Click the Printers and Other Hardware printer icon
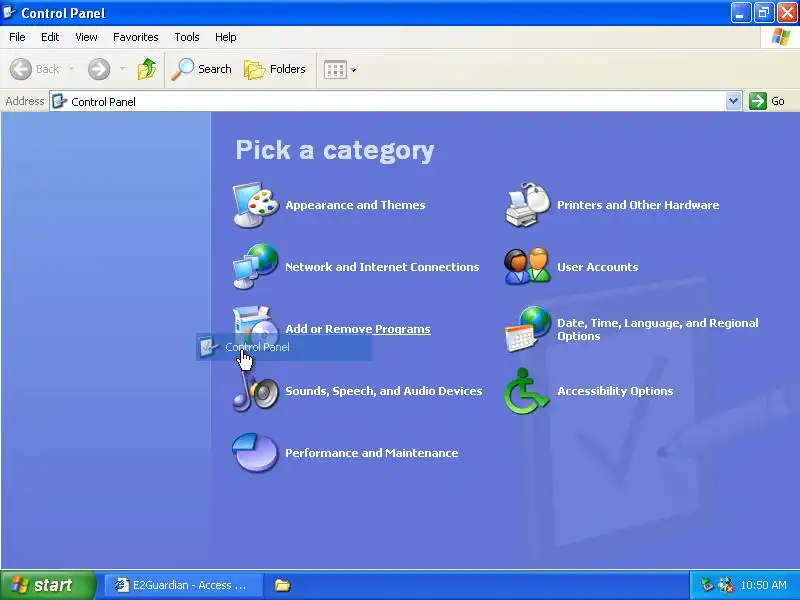 click(x=528, y=205)
